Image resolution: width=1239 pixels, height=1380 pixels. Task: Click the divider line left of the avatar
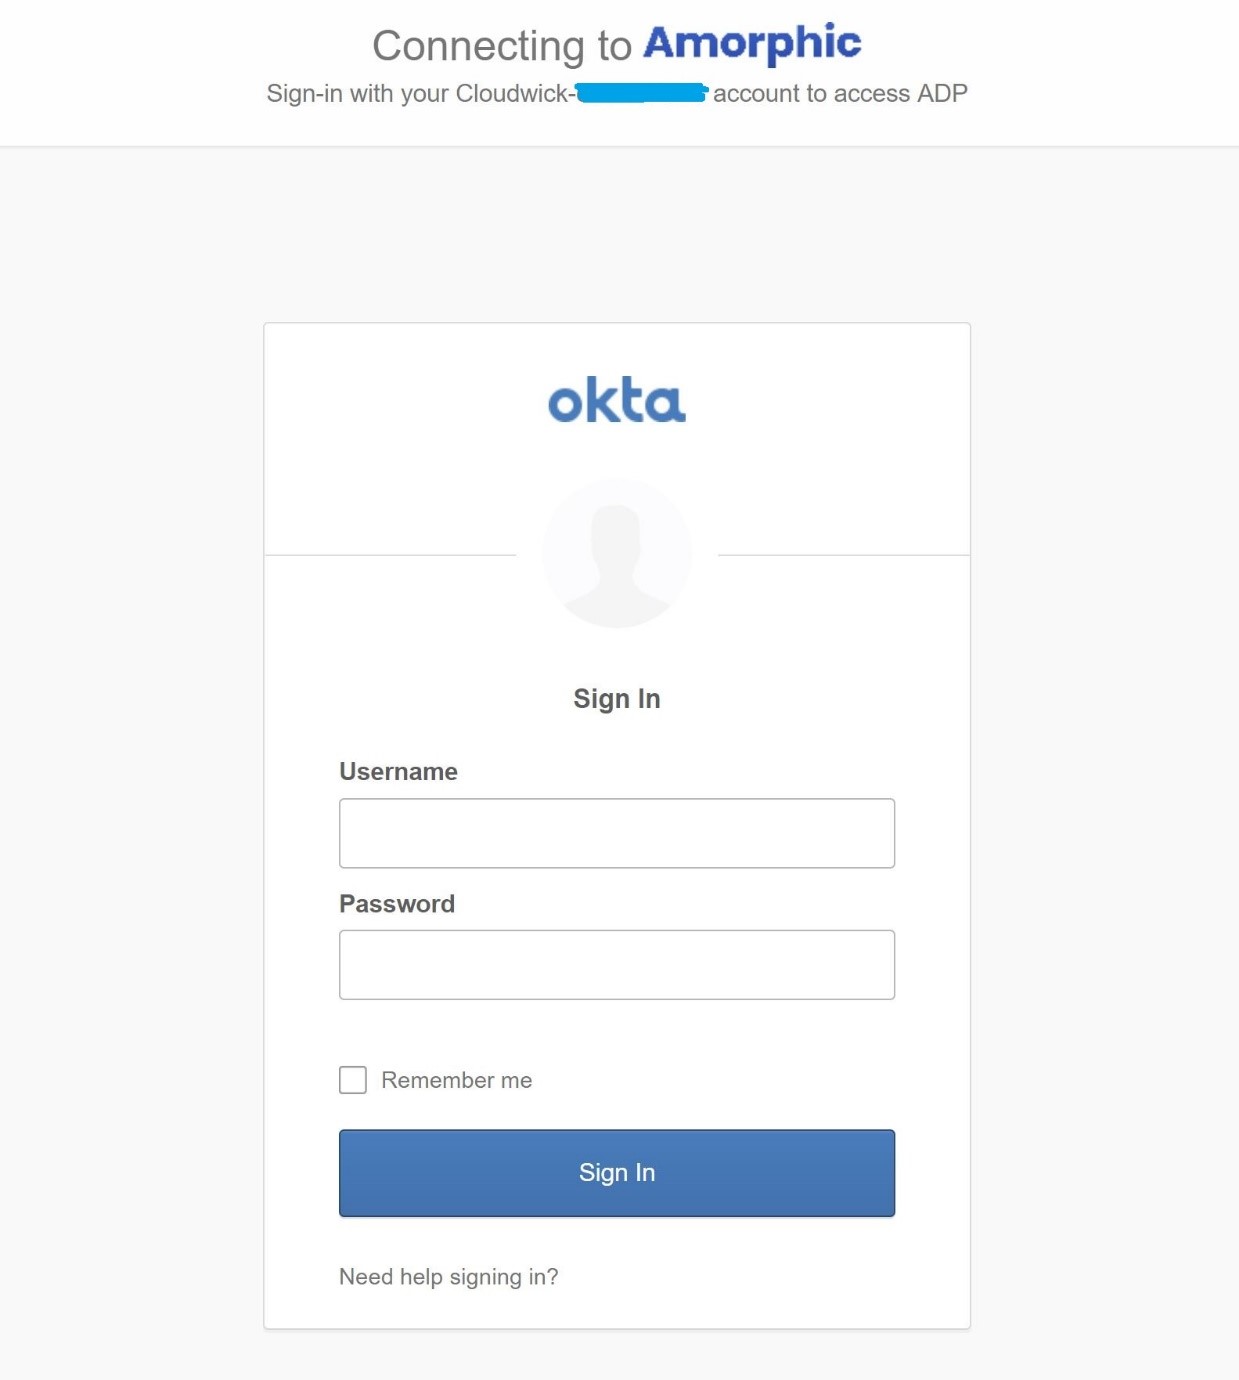pos(390,555)
